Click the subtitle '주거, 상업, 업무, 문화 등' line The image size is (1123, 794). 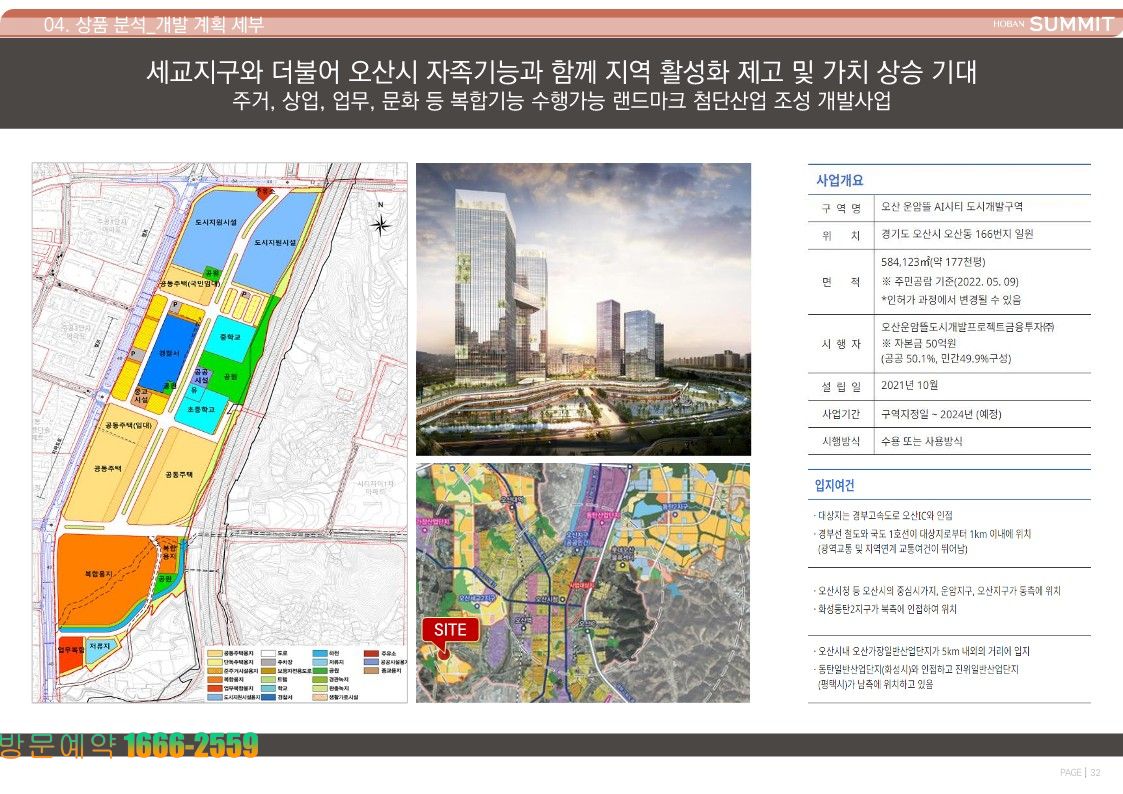click(x=562, y=100)
